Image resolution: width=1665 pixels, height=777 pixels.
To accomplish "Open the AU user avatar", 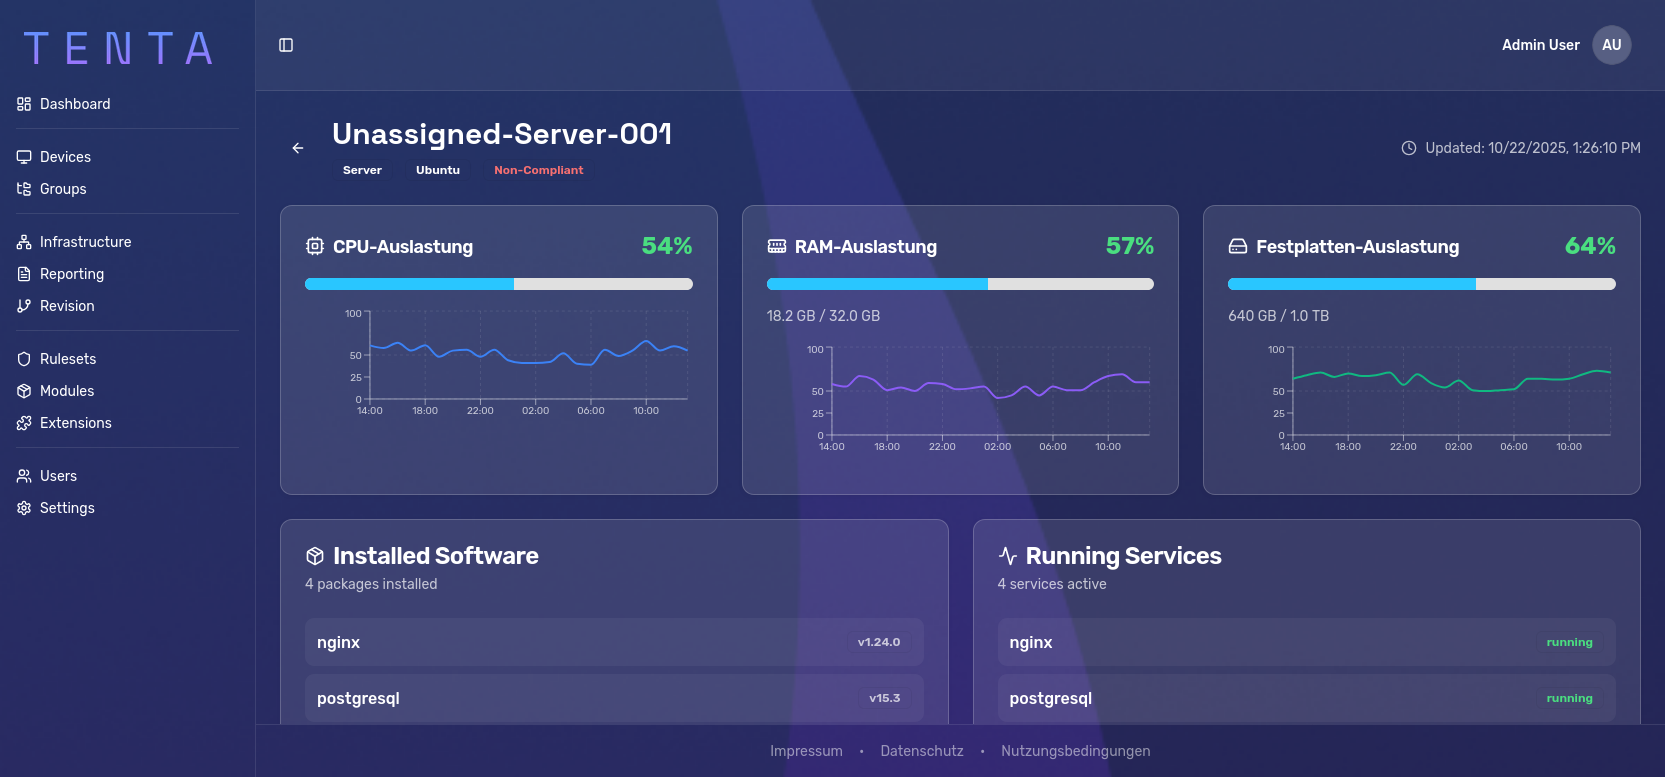I will coord(1611,45).
